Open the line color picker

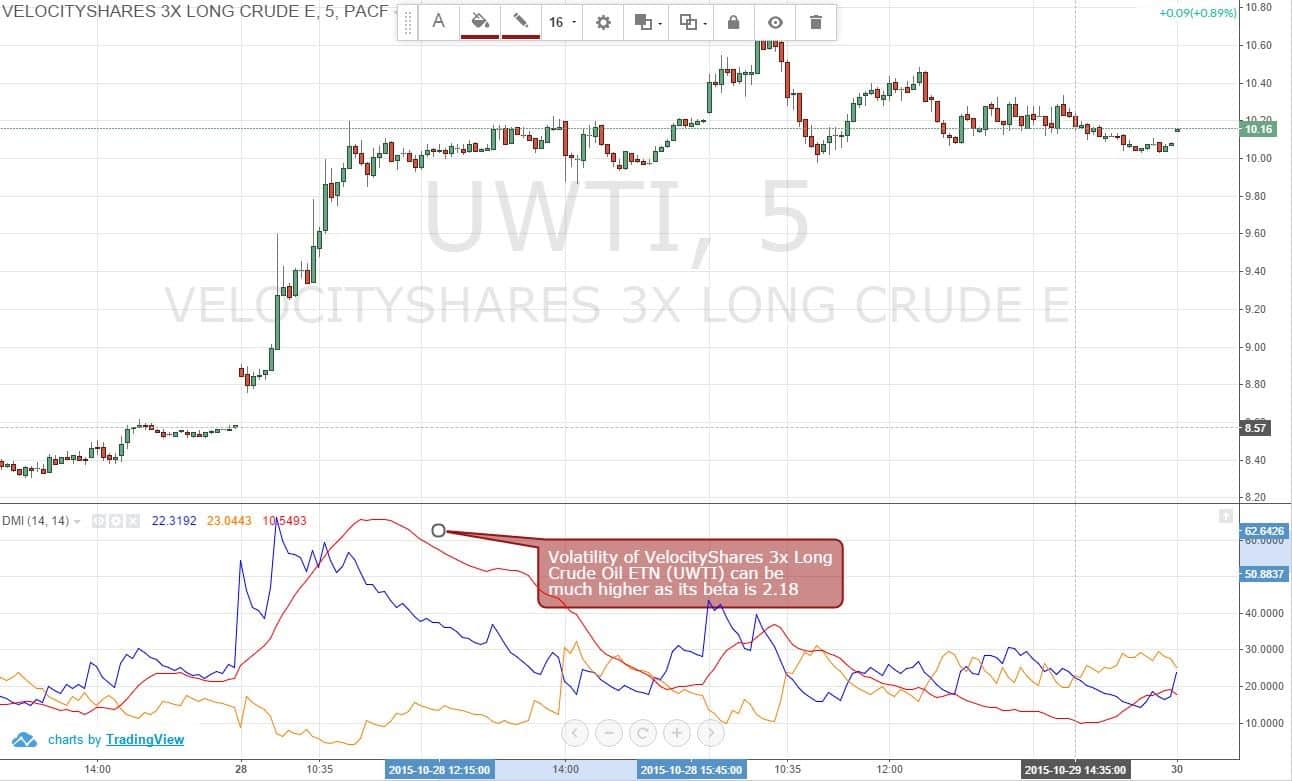(x=520, y=21)
